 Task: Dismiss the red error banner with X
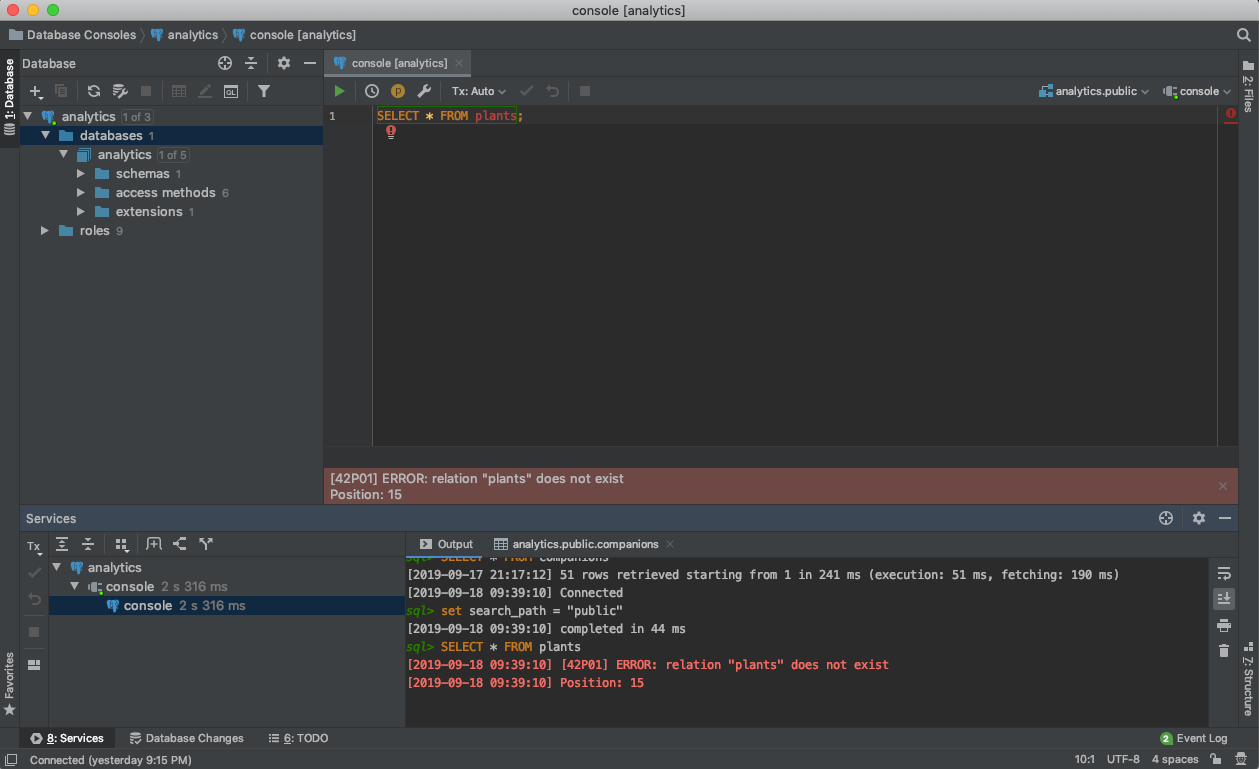coord(1222,486)
